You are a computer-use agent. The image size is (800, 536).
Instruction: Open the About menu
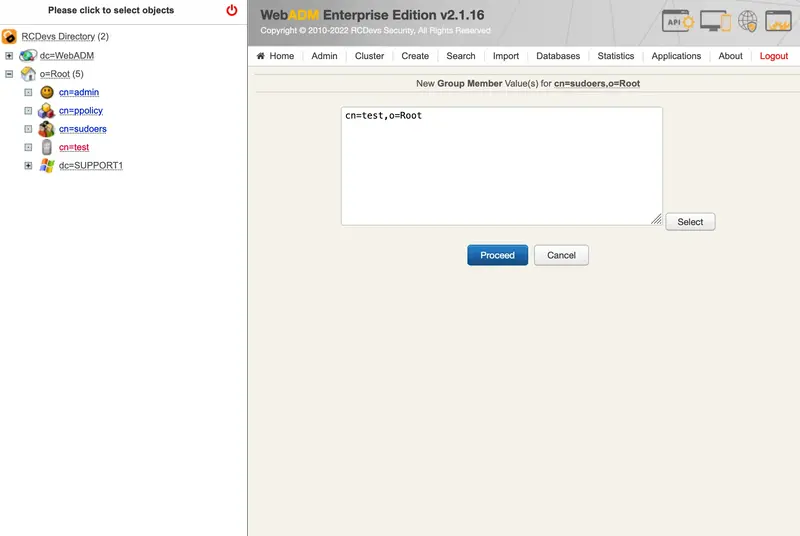click(x=731, y=56)
